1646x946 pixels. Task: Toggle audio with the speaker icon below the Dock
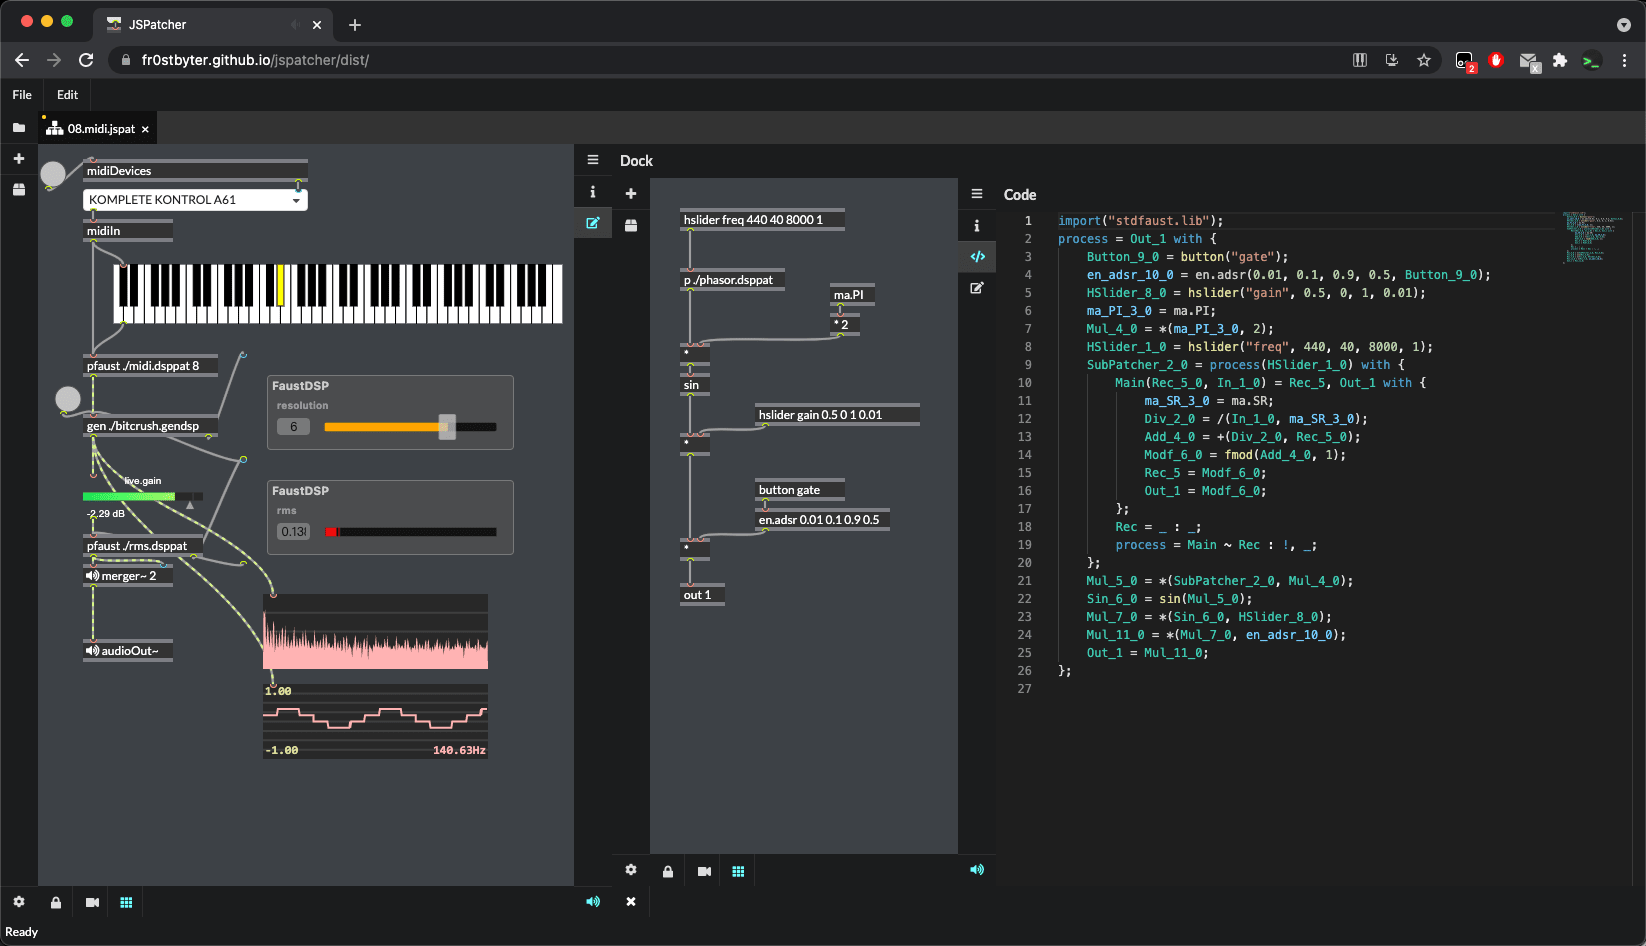coord(977,870)
